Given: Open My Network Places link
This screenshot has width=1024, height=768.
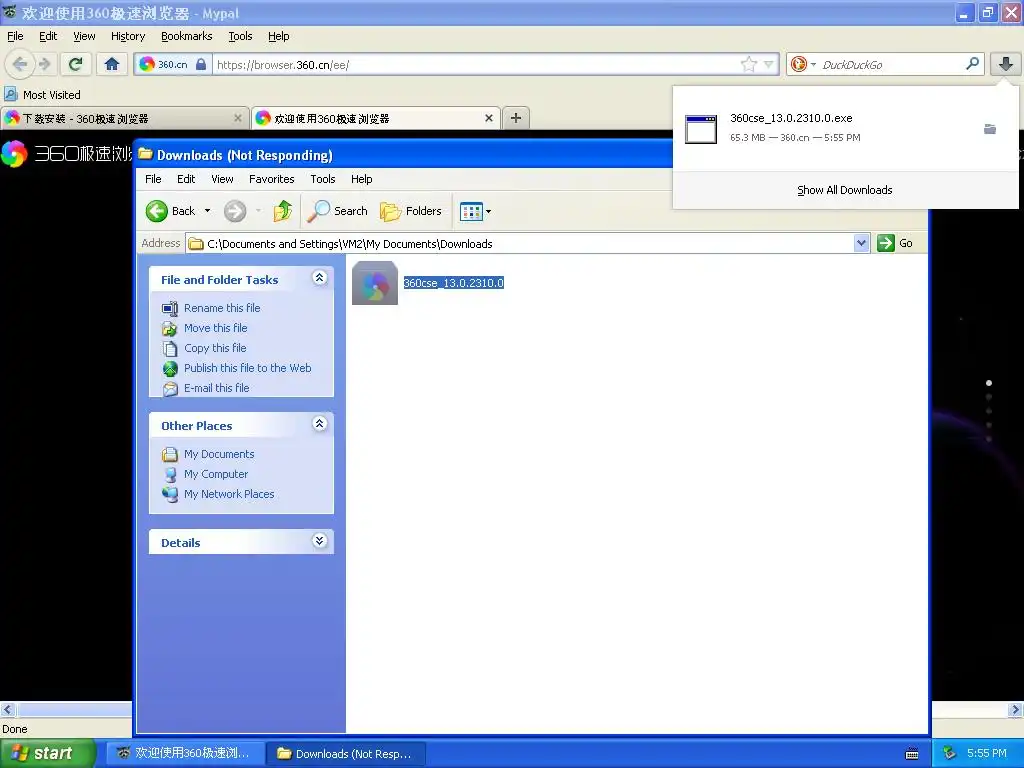Looking at the screenshot, I should tap(229, 494).
